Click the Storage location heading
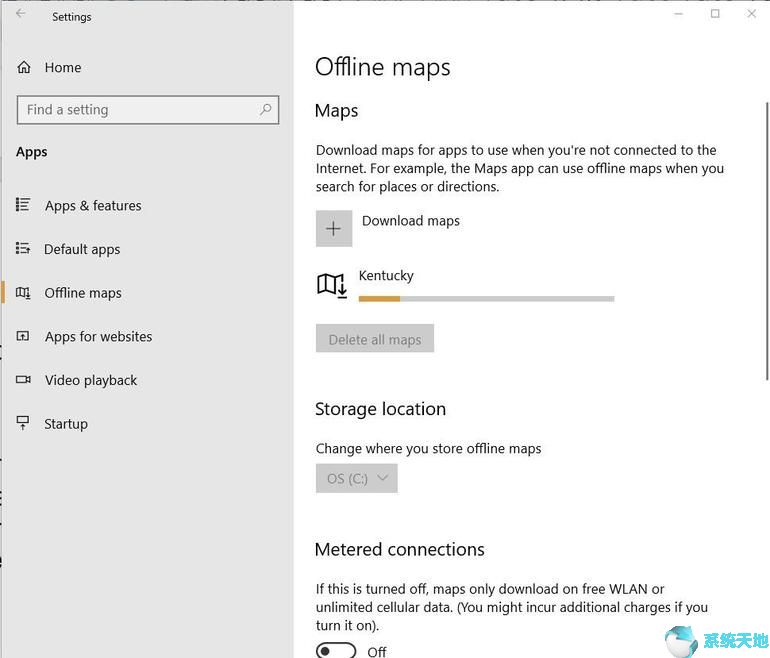Viewport: 770px width, 658px height. pos(381,409)
